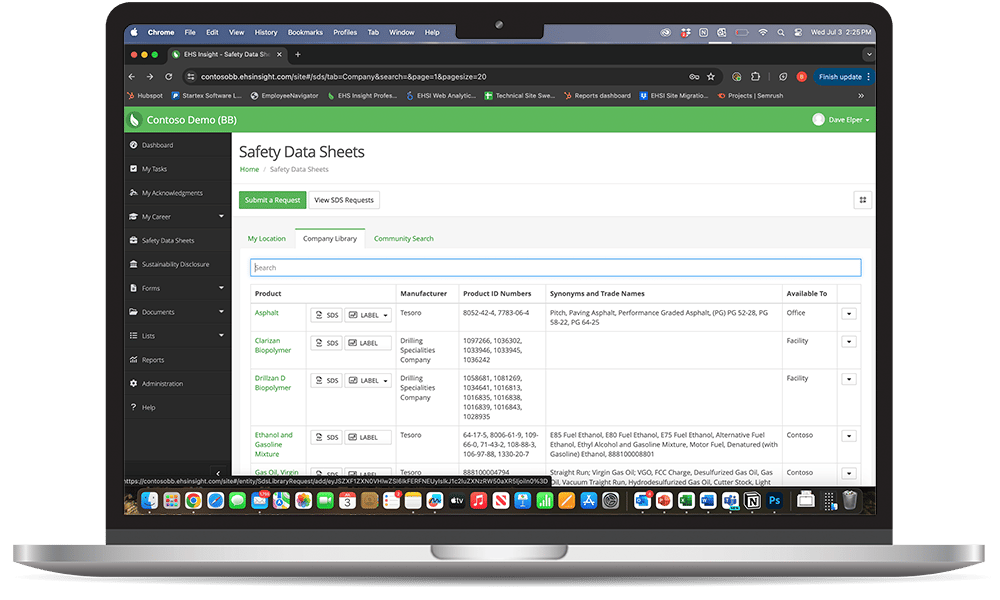This screenshot has height=600, width=1000.
Task: Click into the SDS Search field
Action: [555, 268]
